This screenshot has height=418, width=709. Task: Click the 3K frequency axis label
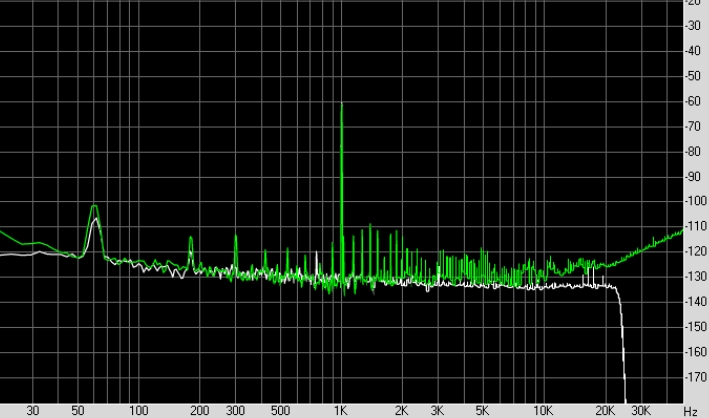click(437, 411)
